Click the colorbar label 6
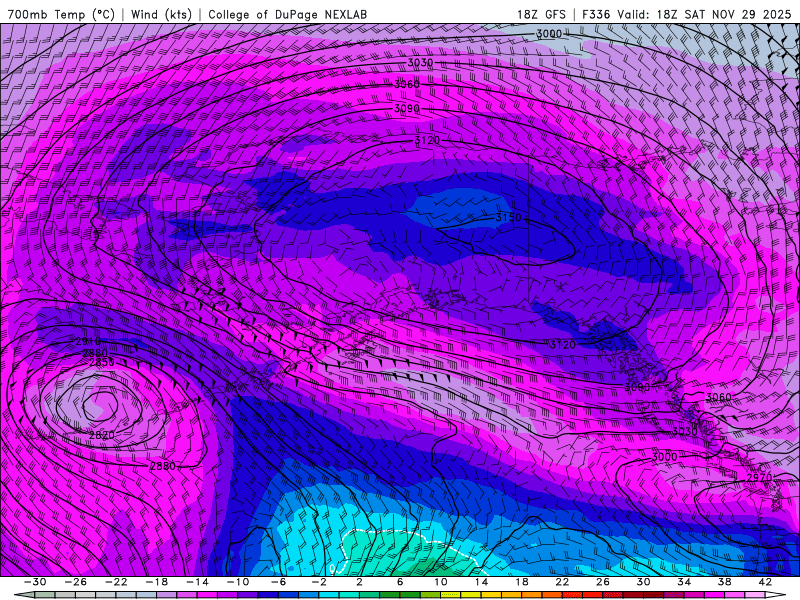 tap(400, 582)
